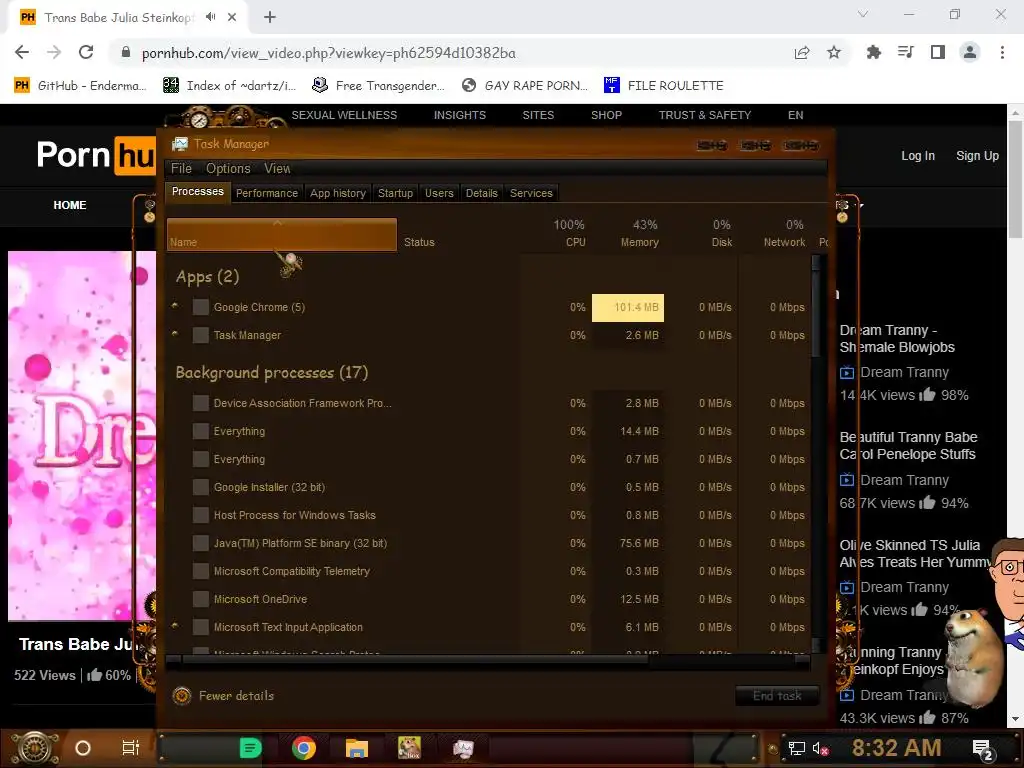Open the Start button on the taskbar
Image resolution: width=1024 pixels, height=768 pixels.
pyautogui.click(x=36, y=748)
